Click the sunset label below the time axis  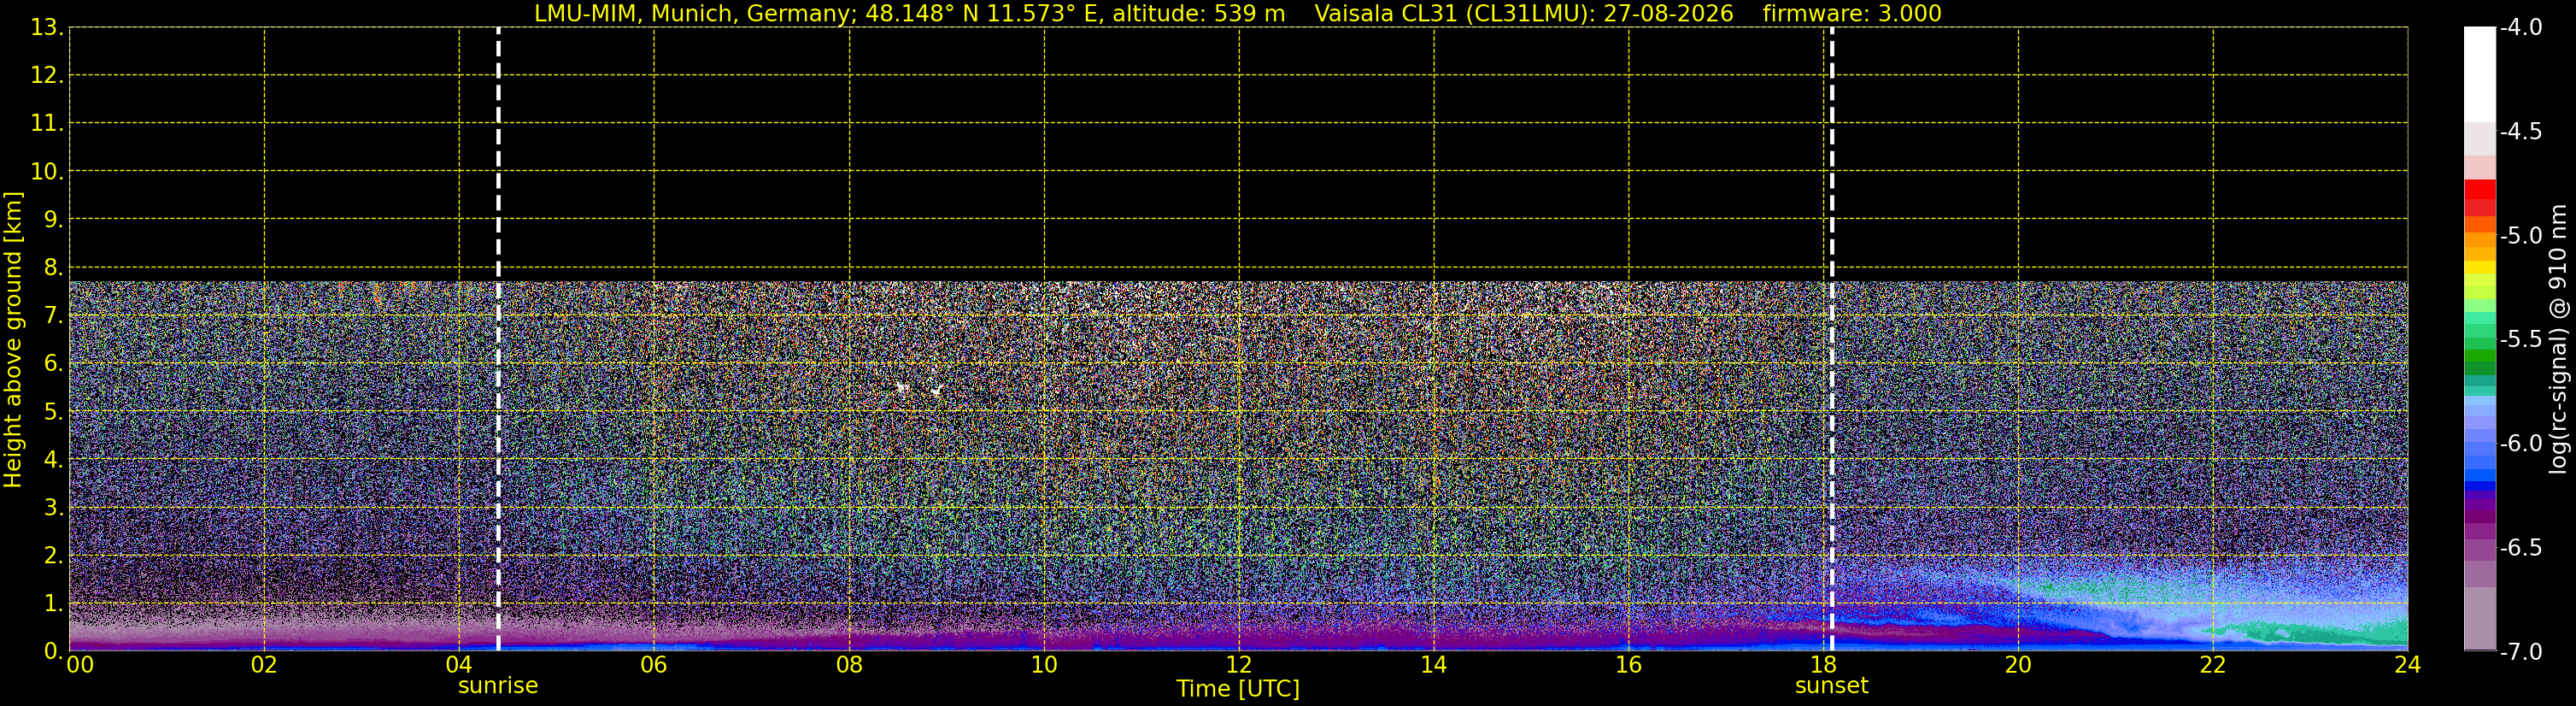tap(1831, 686)
